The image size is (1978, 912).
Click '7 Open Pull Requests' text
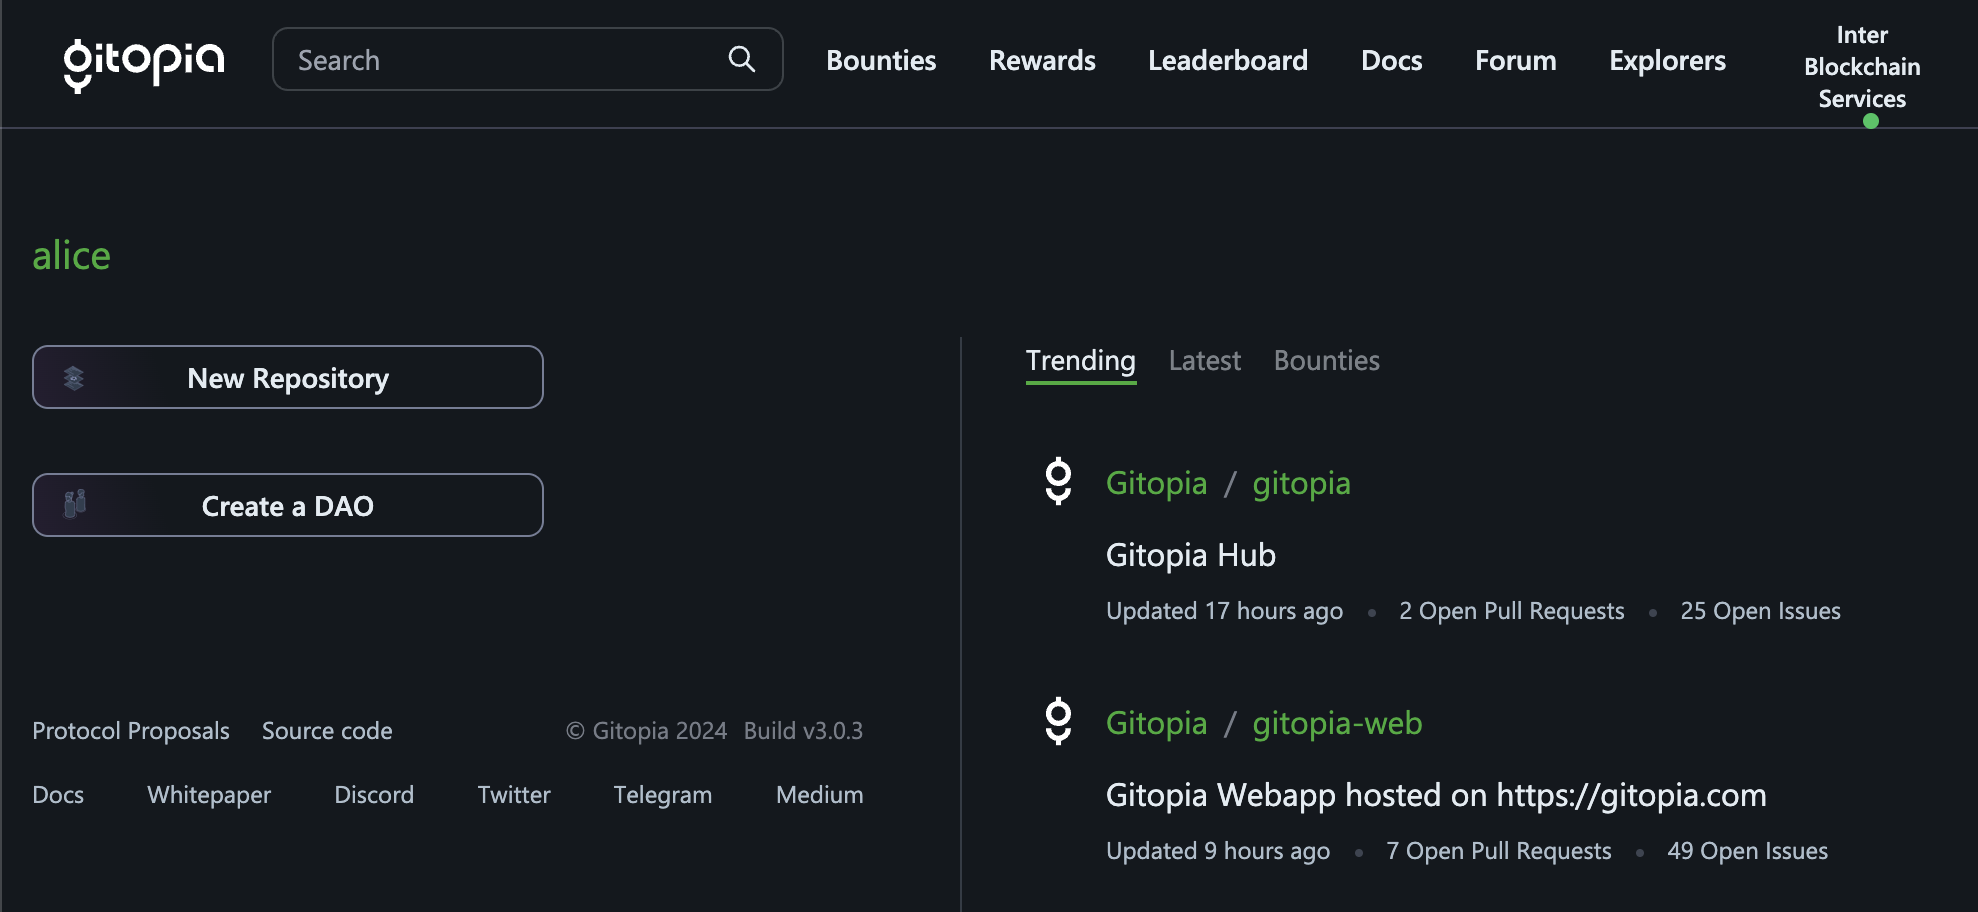click(x=1498, y=851)
